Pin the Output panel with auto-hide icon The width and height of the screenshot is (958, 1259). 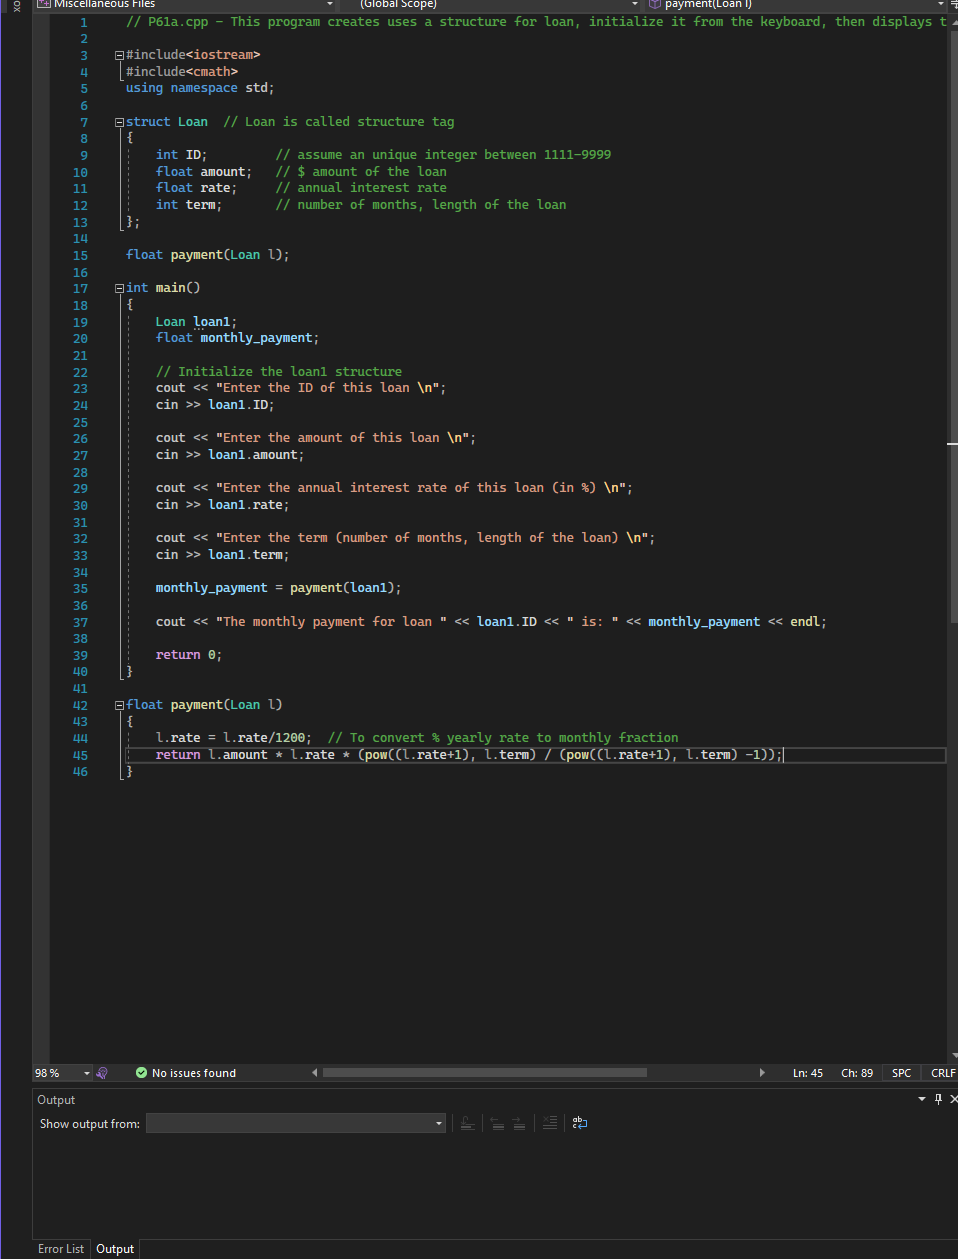[938, 1099]
